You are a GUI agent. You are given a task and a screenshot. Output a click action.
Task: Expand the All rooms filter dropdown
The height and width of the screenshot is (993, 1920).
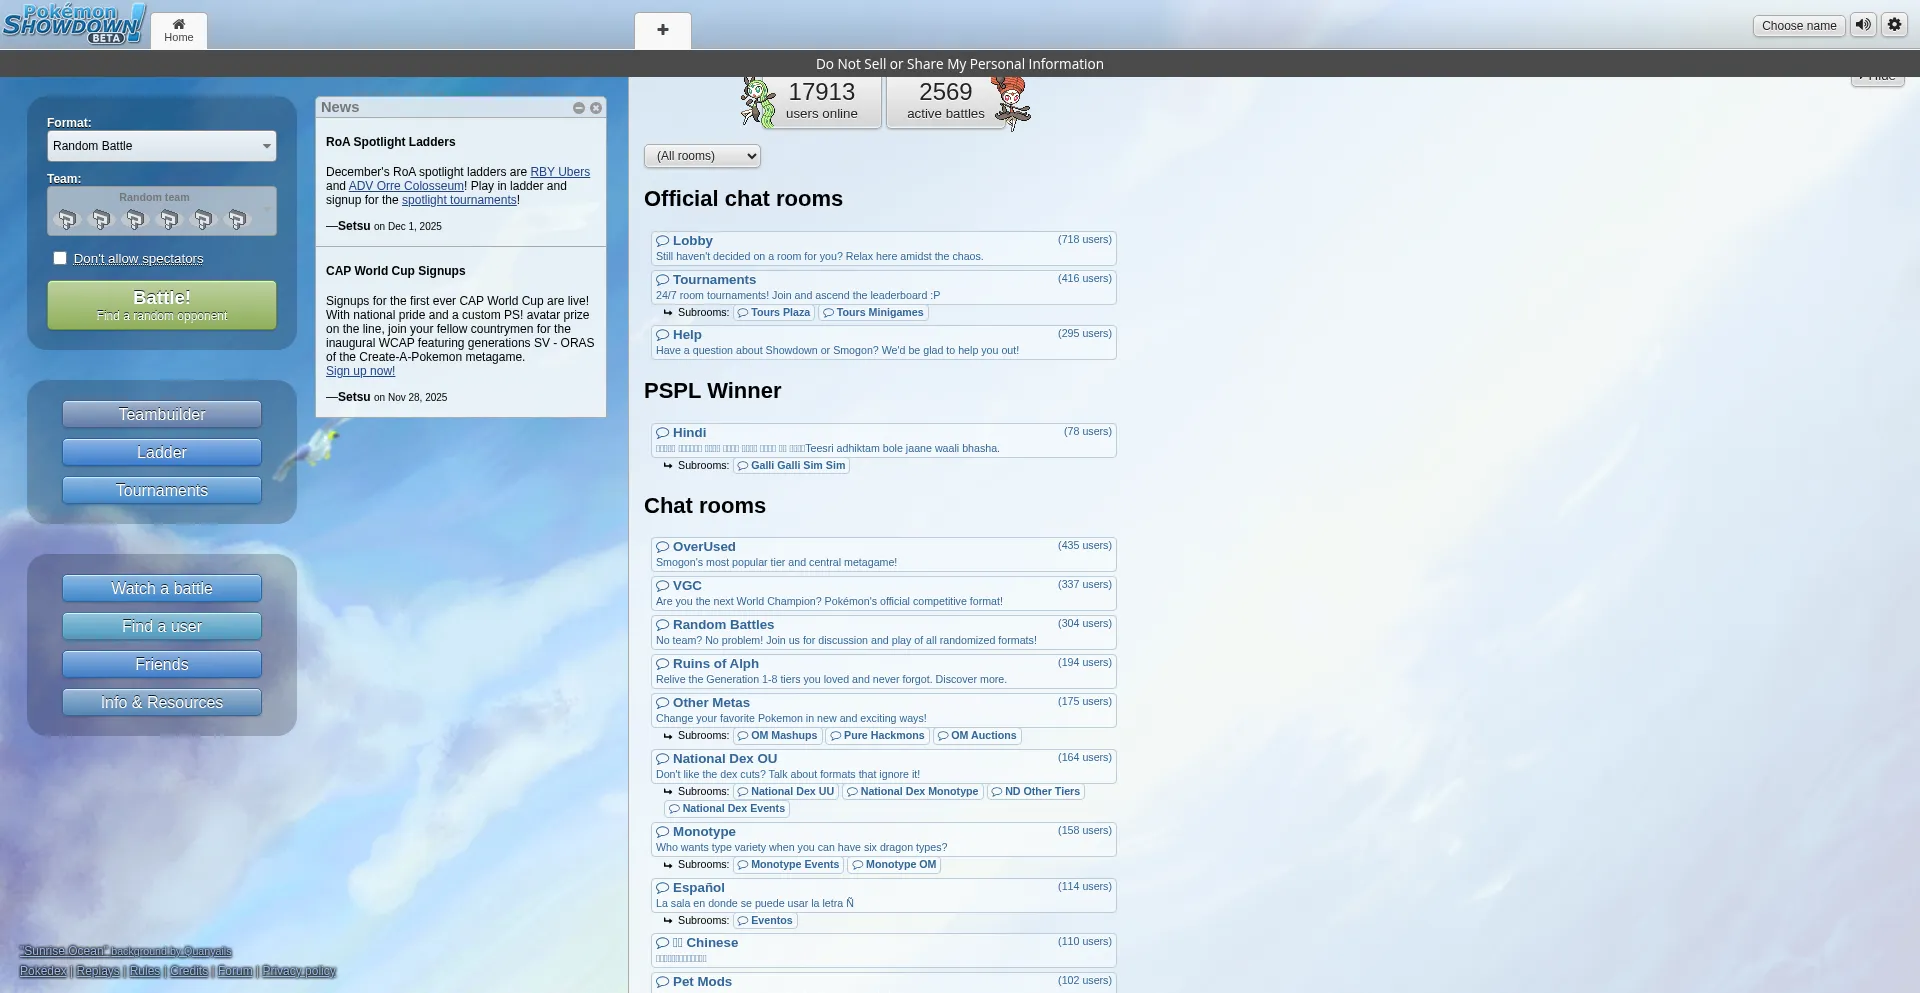702,156
